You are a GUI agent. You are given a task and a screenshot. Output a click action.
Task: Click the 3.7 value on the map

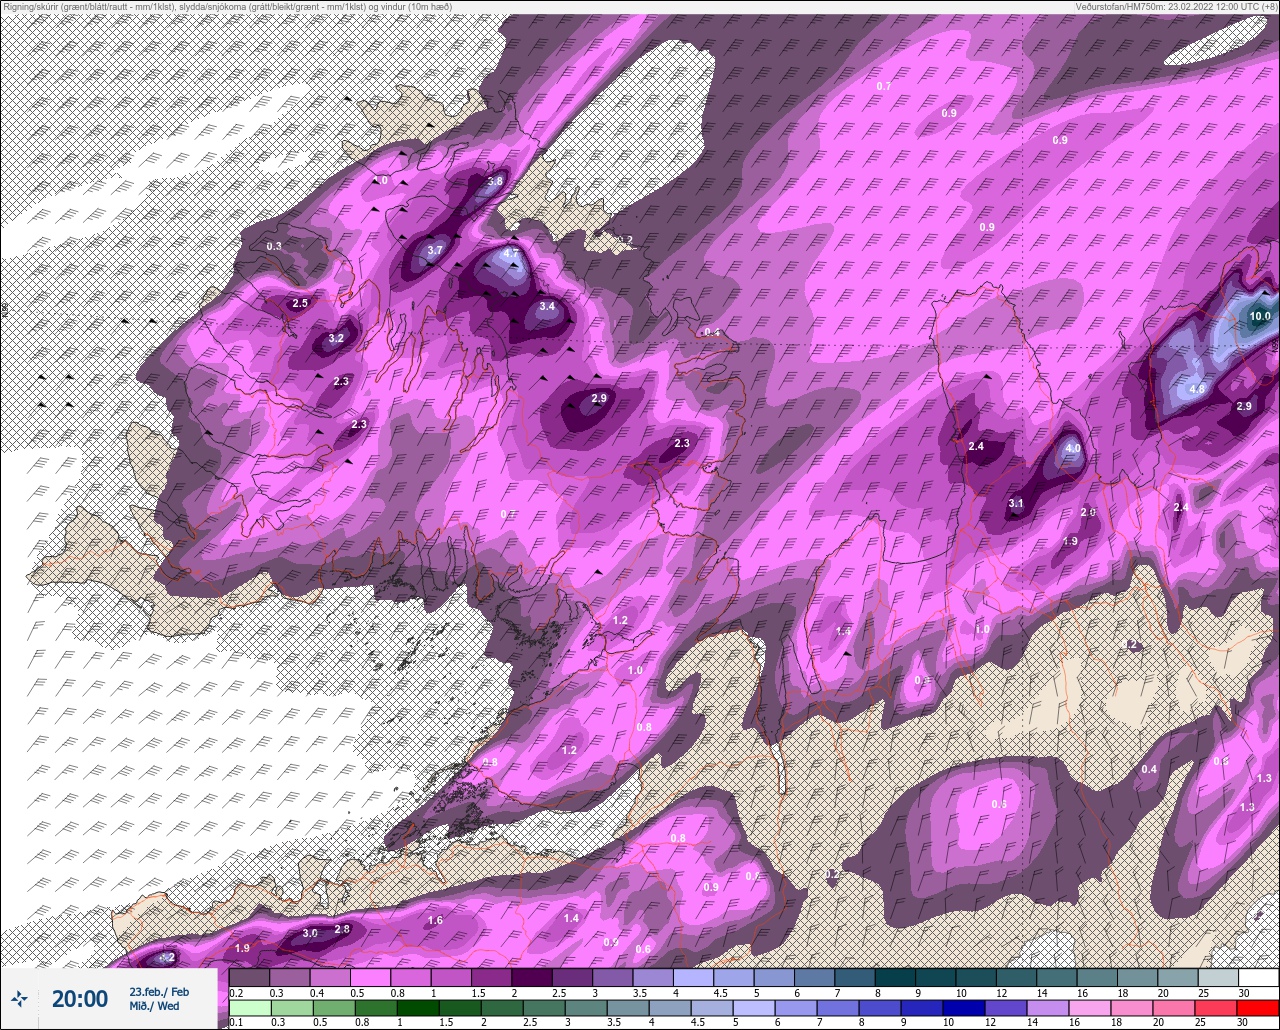click(x=434, y=250)
